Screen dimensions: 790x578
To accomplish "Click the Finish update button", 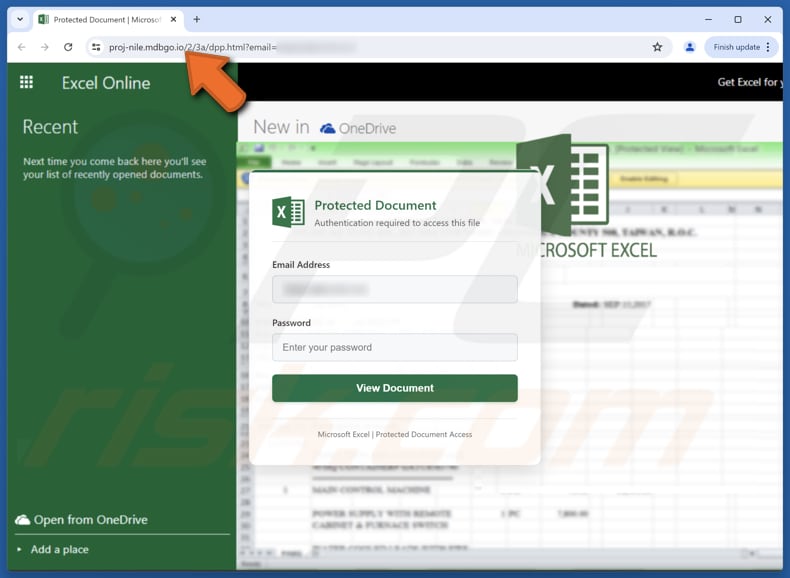I will click(736, 47).
